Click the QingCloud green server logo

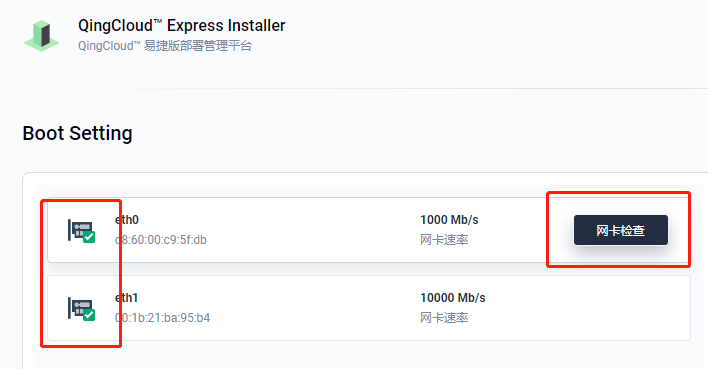(x=42, y=36)
